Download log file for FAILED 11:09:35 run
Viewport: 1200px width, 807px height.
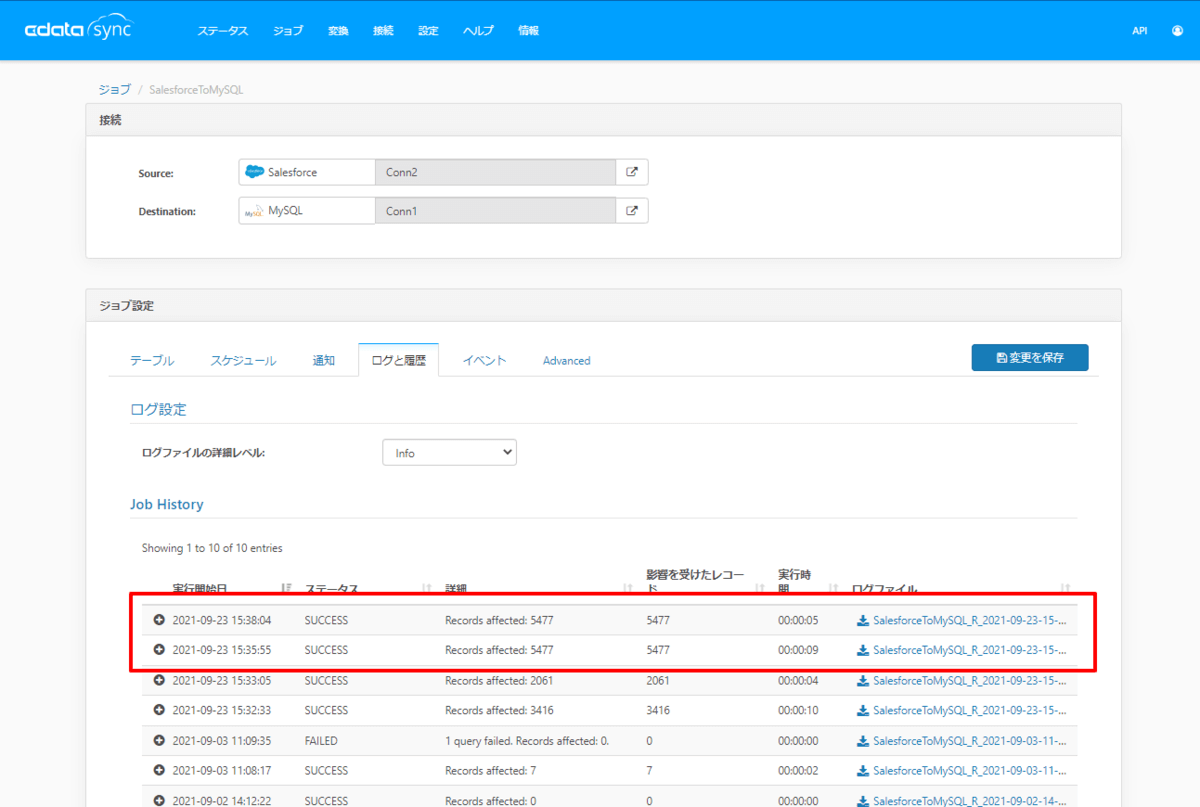pyautogui.click(x=964, y=741)
